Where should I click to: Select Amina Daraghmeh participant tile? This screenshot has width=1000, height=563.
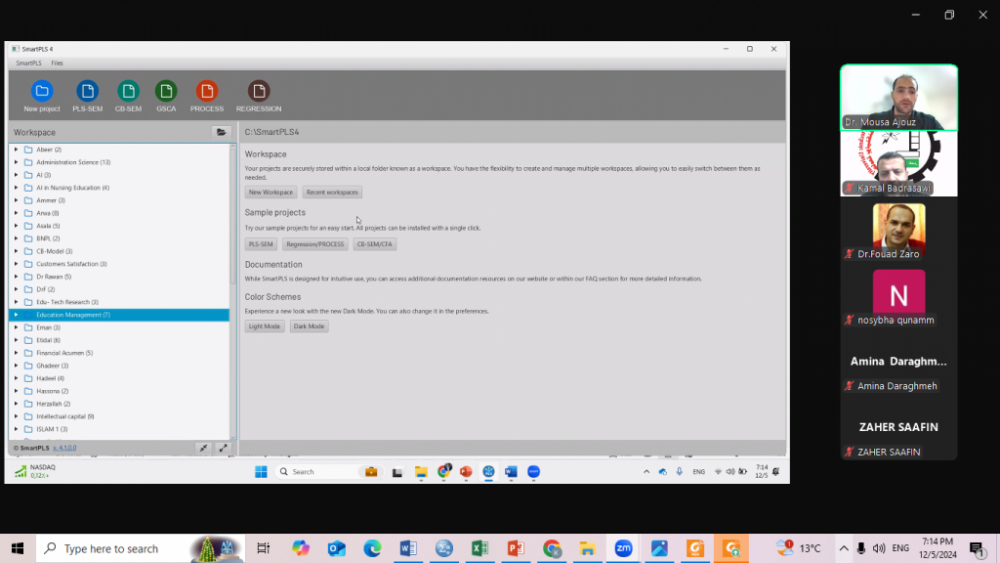899,362
